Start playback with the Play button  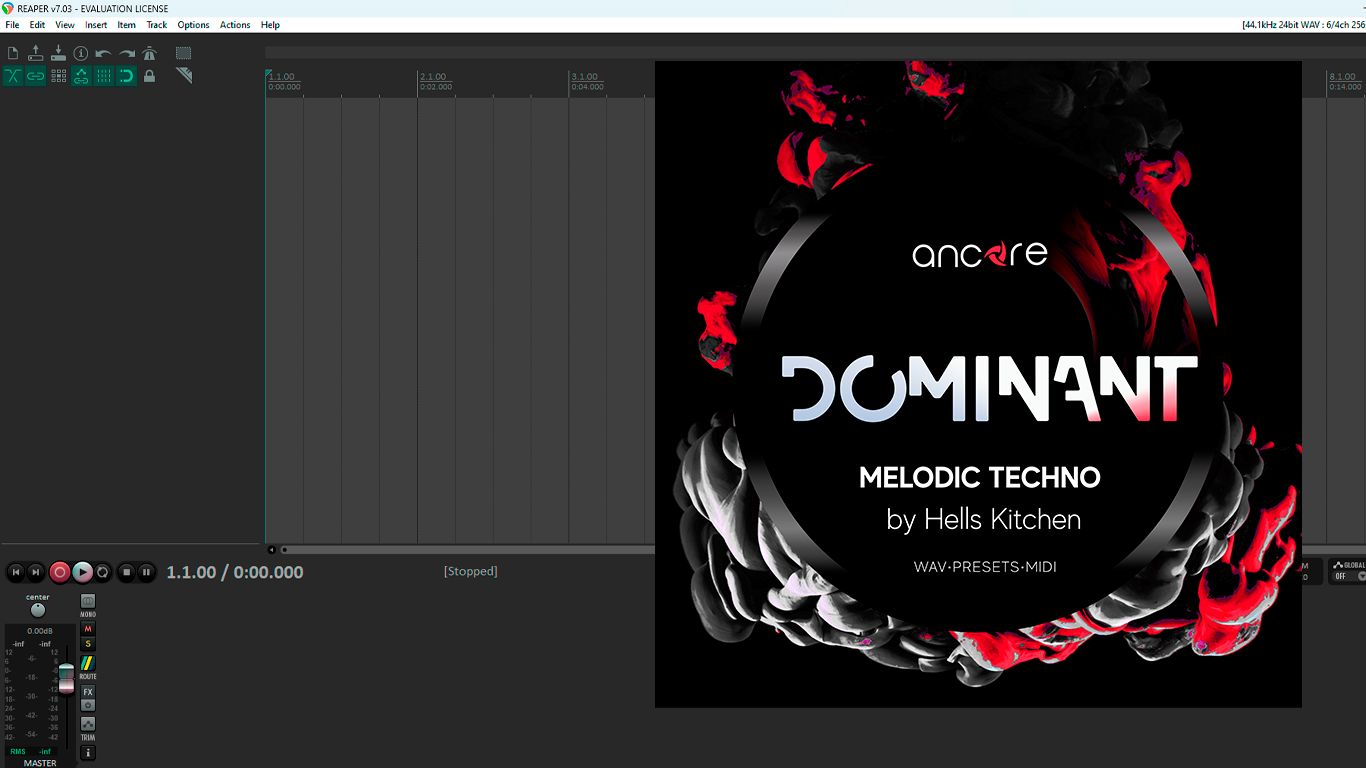tap(82, 572)
